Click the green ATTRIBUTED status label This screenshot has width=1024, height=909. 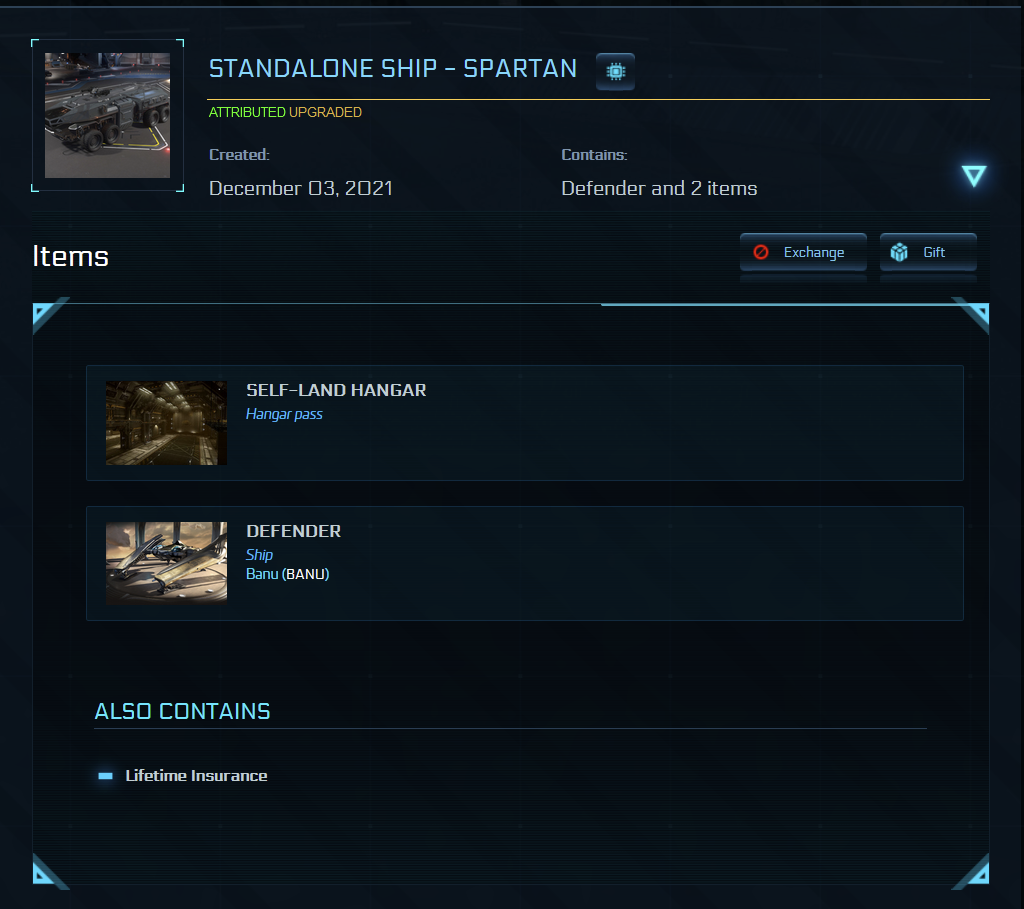(247, 113)
